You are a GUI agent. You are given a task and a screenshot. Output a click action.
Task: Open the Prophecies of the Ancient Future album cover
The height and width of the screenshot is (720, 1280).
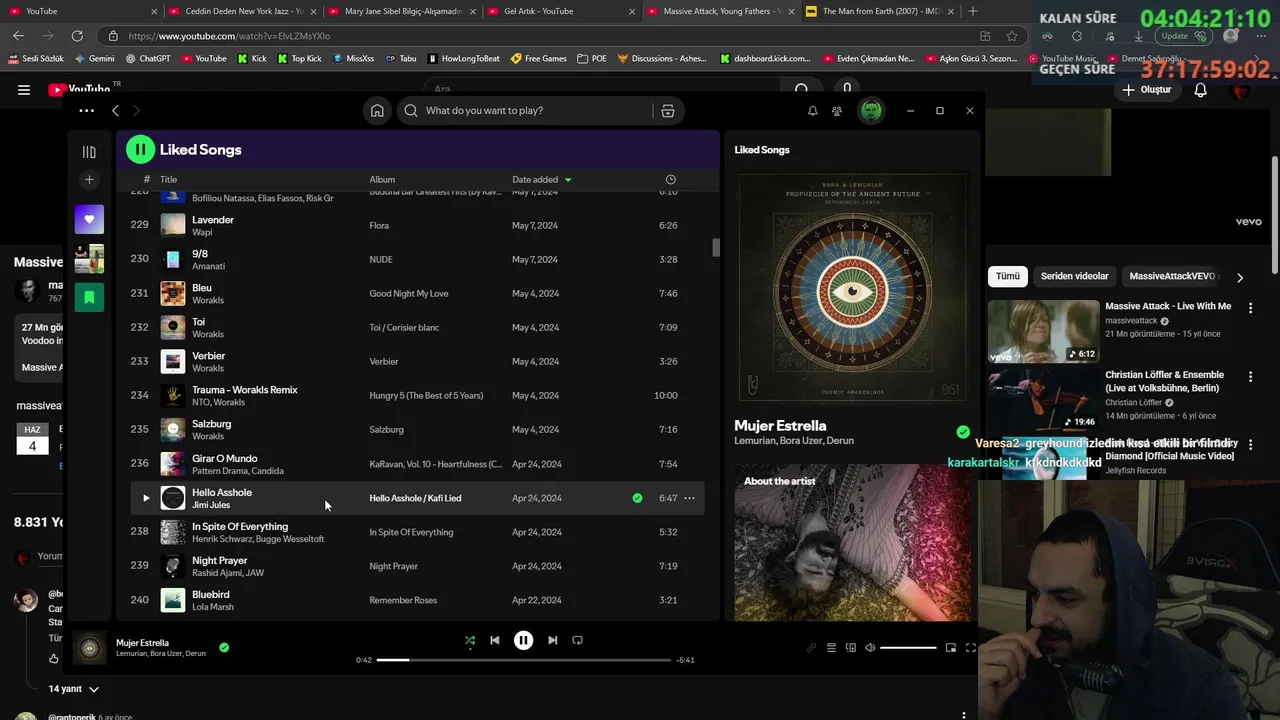pos(852,287)
